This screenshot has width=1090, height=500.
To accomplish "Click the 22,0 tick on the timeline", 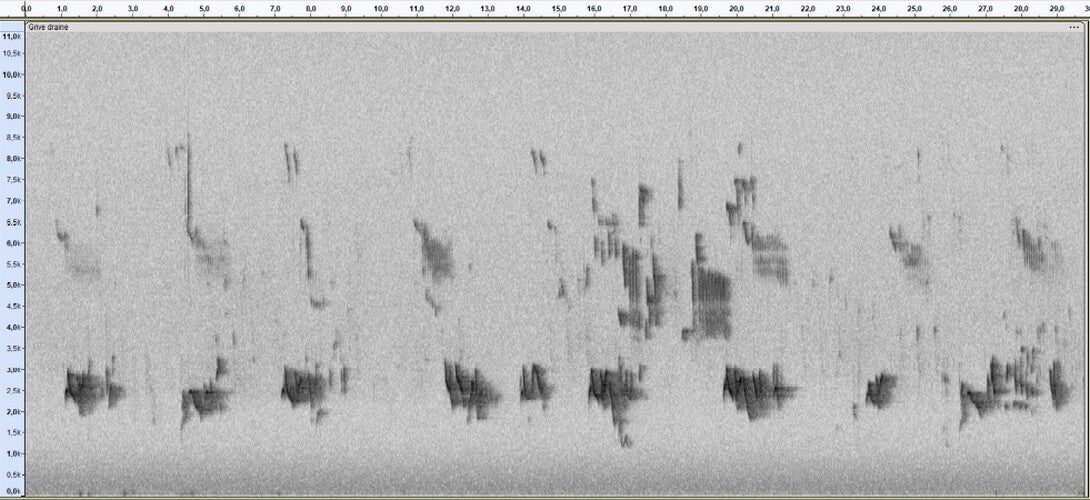I will (x=808, y=9).
